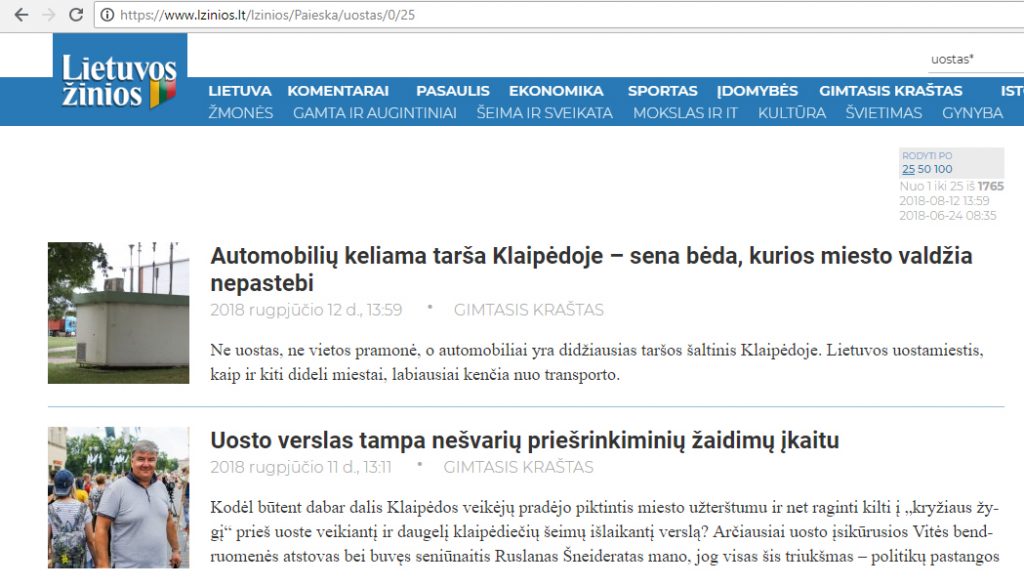Click the browser forward arrow
The image size is (1024, 586).
[x=48, y=15]
